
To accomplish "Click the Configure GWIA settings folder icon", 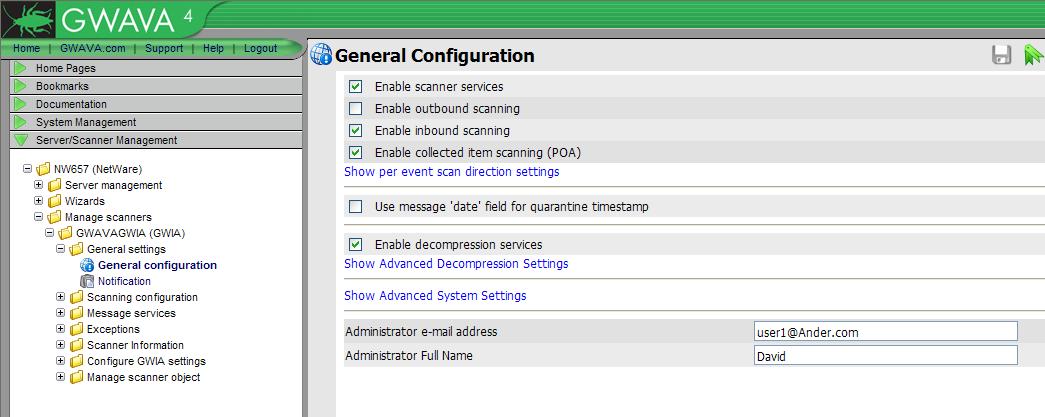I will point(77,361).
